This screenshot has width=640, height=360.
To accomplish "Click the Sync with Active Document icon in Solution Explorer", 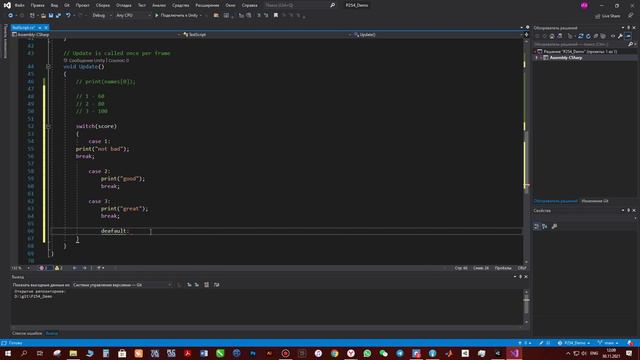I will click(x=580, y=36).
